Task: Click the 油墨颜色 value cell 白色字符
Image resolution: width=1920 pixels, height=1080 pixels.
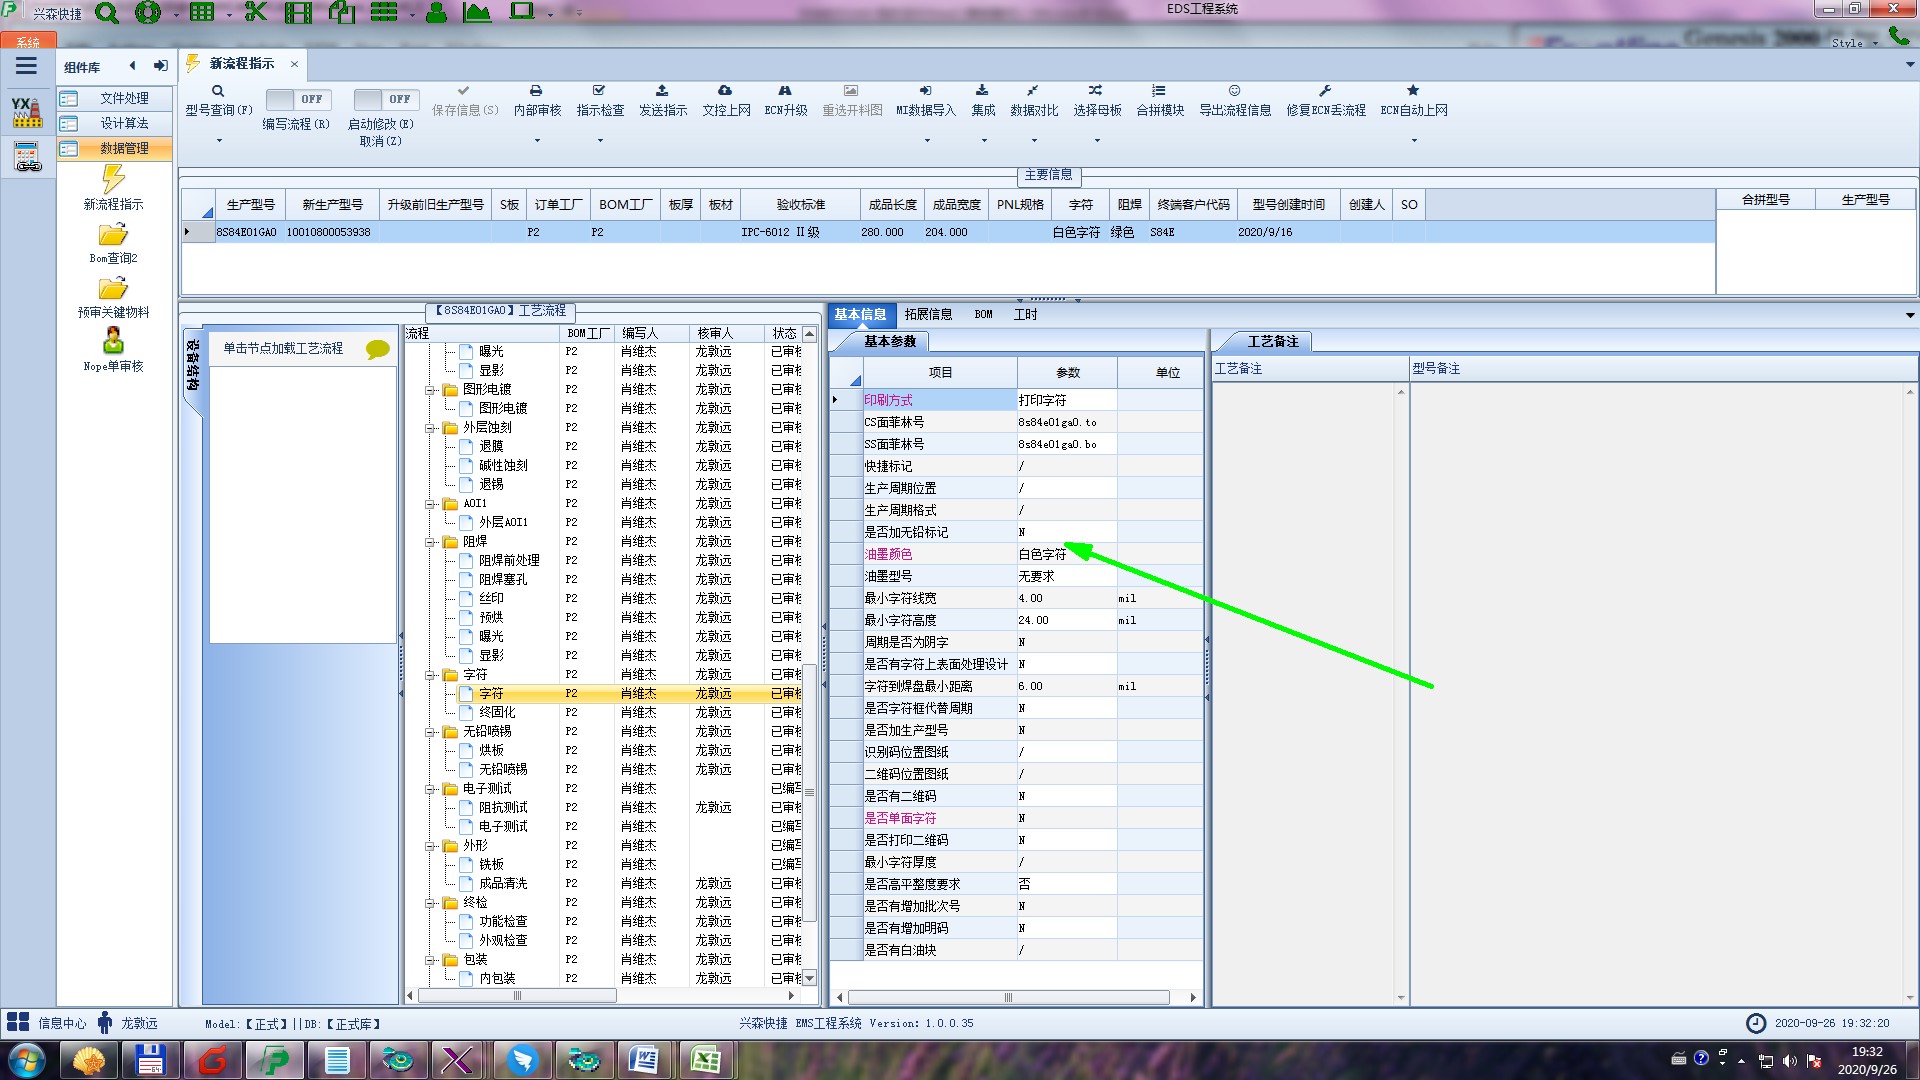Action: tap(1066, 554)
